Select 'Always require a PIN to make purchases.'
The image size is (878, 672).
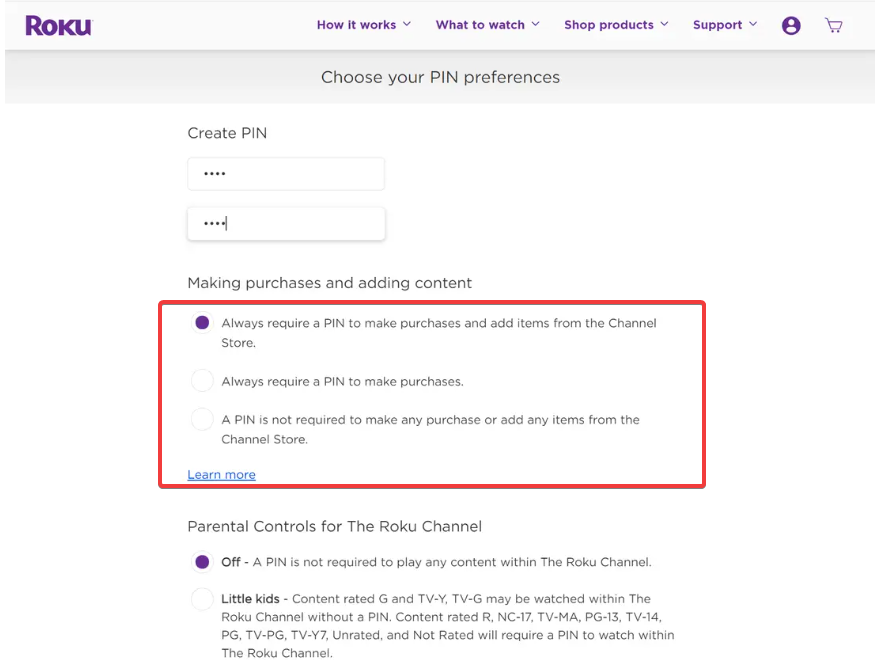tap(202, 381)
